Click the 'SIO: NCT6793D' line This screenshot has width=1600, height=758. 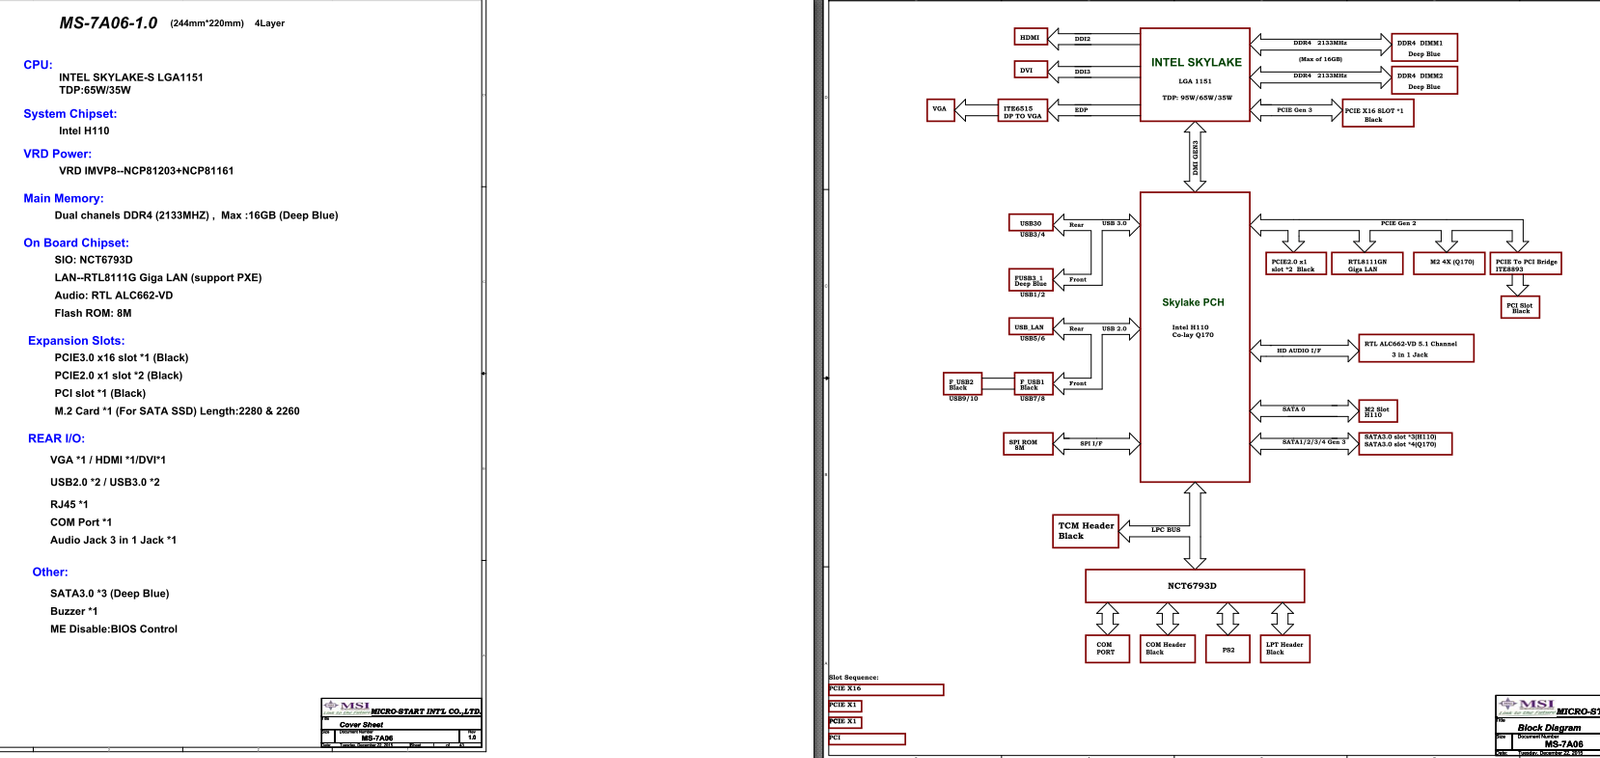pos(93,260)
